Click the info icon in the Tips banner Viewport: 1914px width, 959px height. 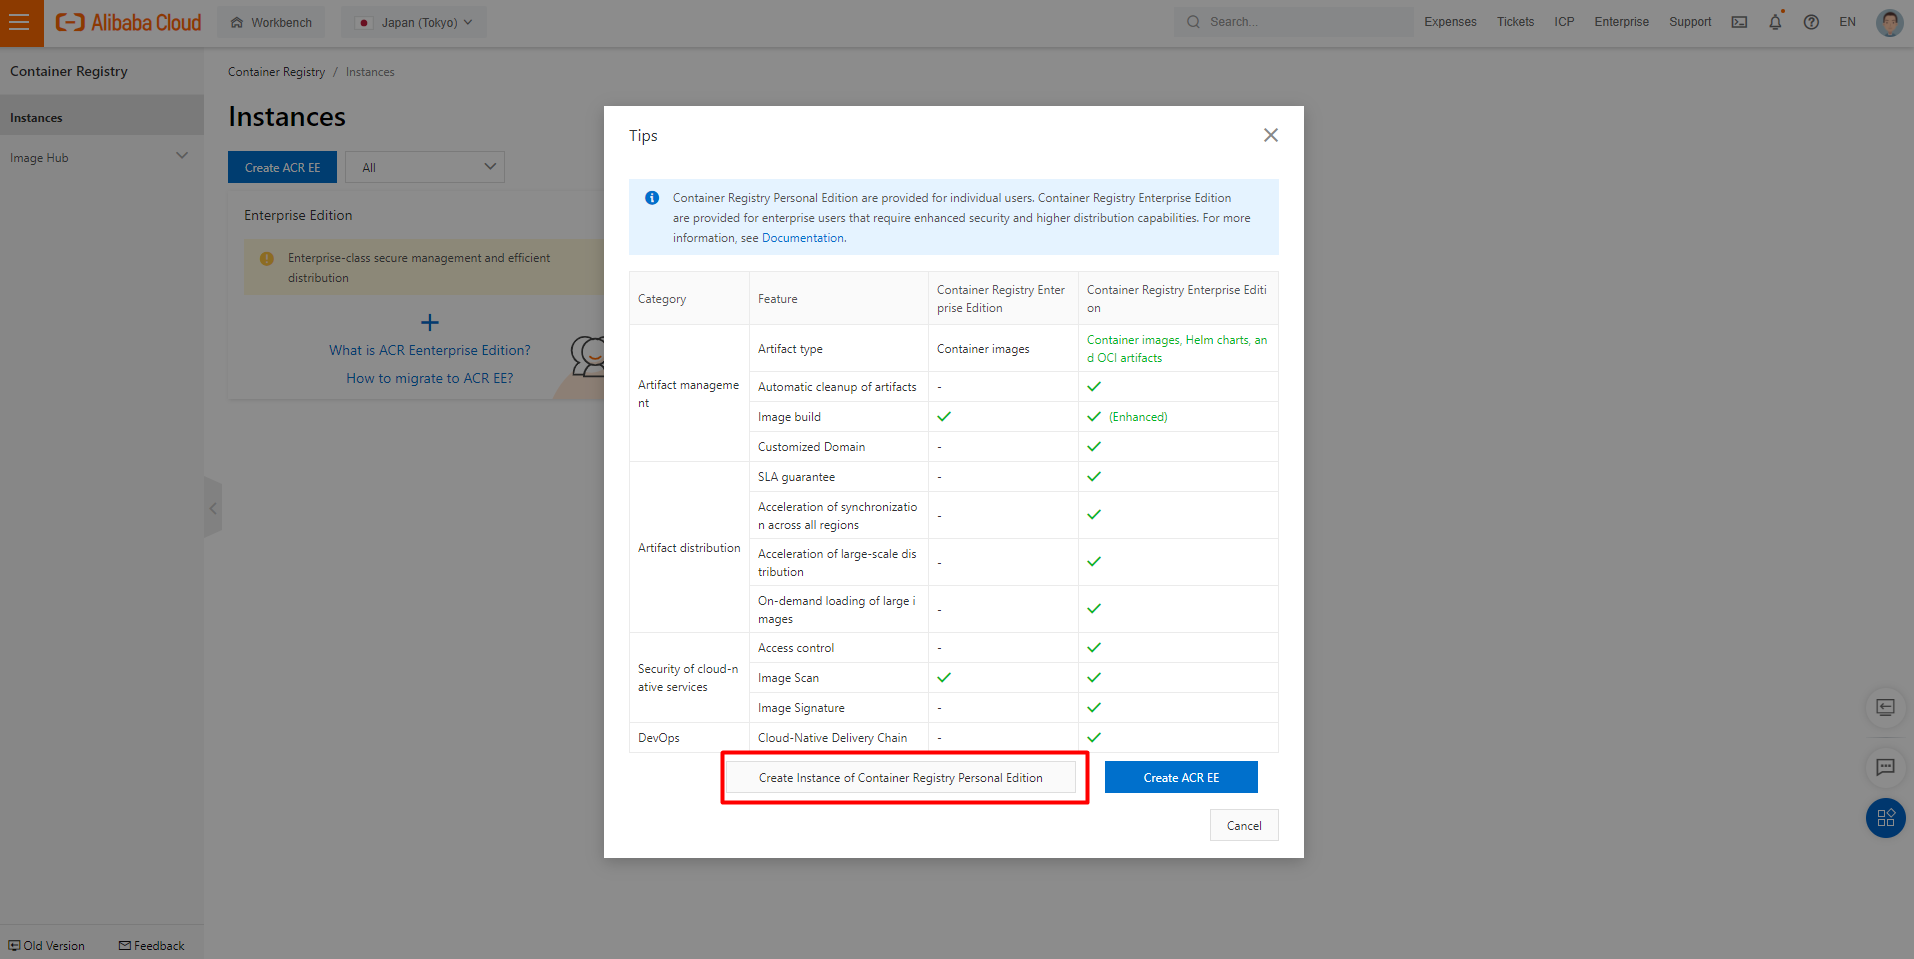[x=652, y=198]
